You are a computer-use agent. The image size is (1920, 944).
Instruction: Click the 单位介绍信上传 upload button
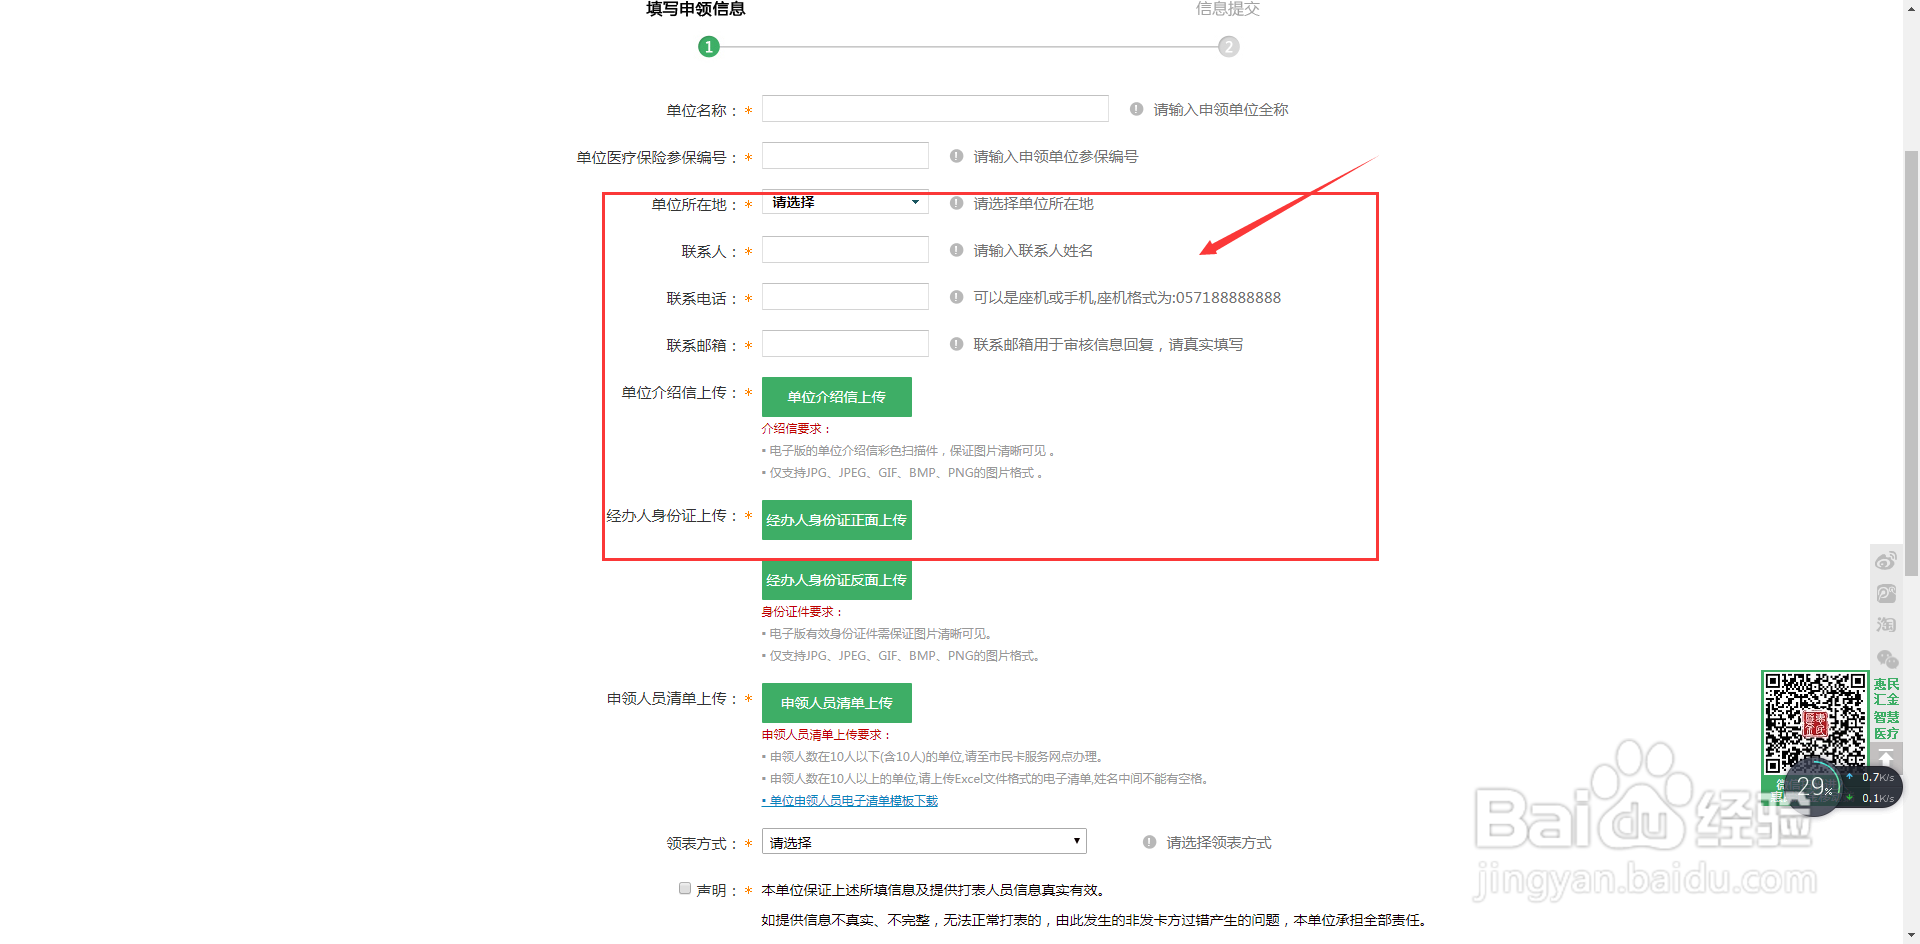click(837, 397)
